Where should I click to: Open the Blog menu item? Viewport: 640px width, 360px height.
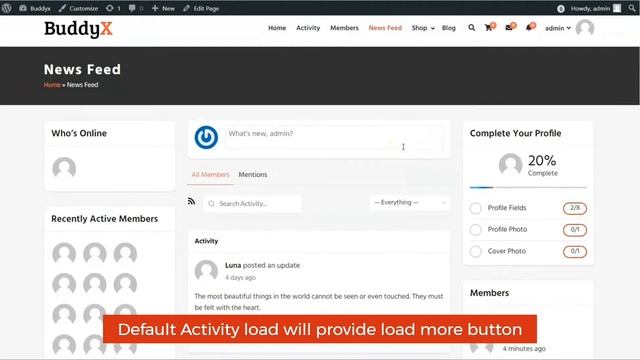448,28
